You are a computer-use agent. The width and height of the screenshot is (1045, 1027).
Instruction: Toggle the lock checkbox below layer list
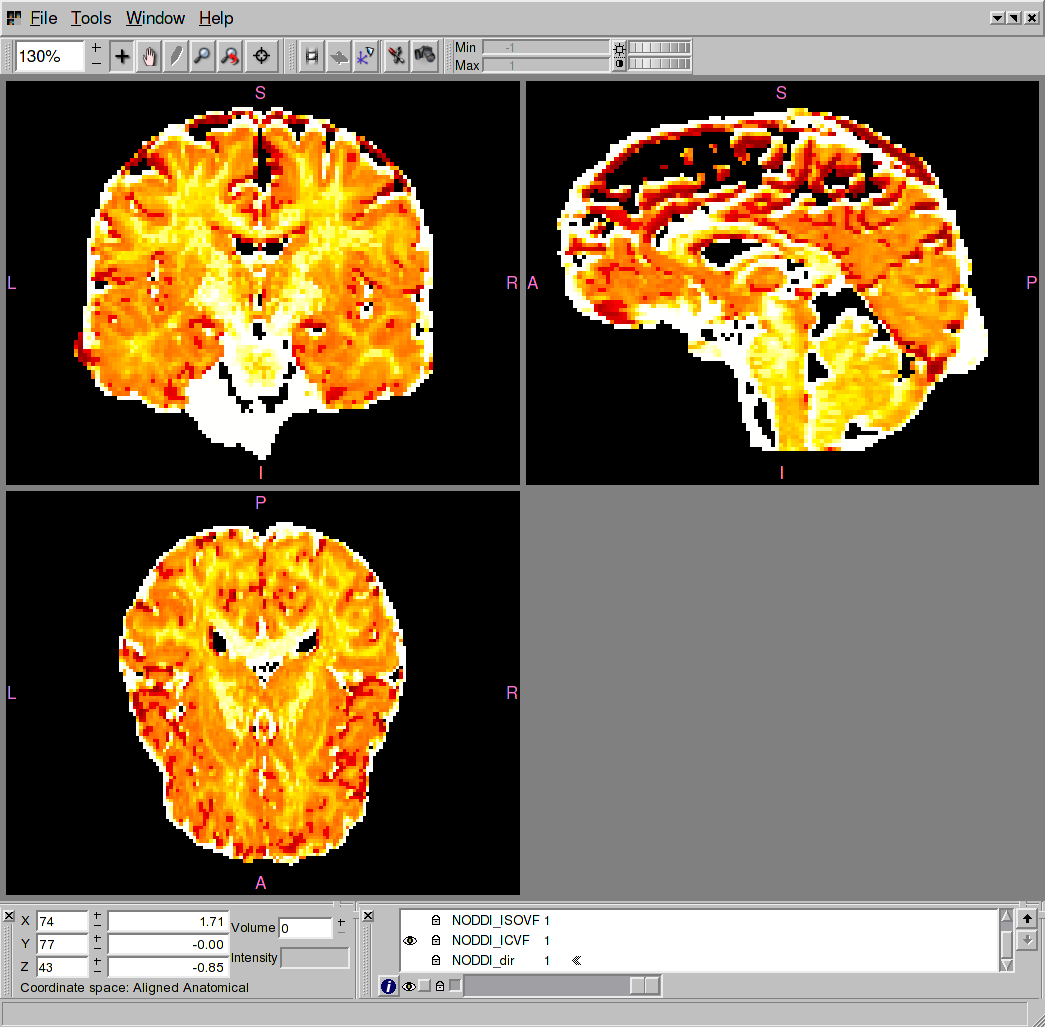(x=455, y=987)
